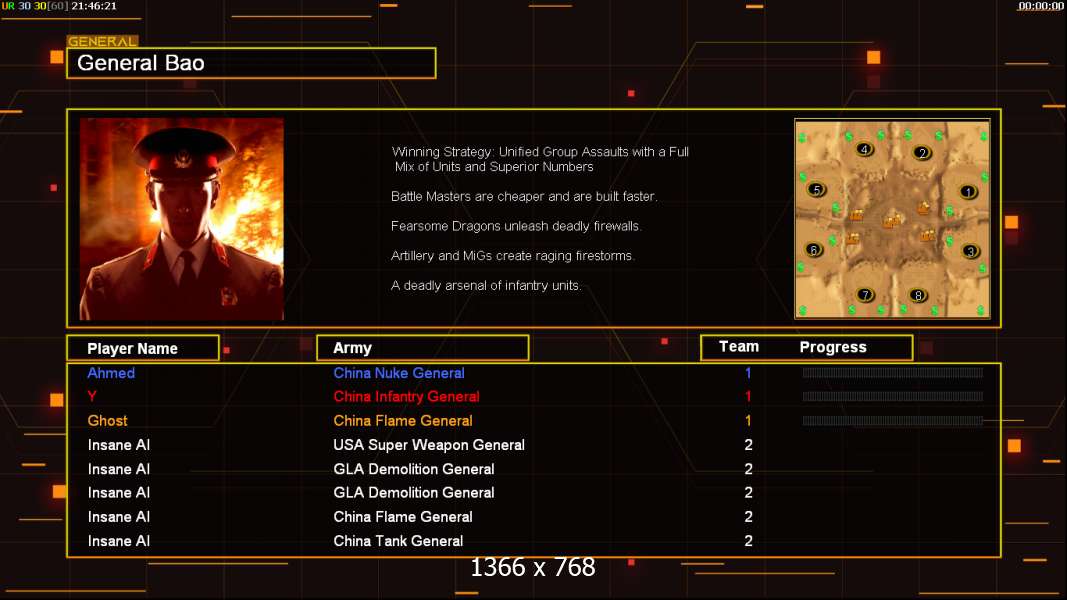Click the GENERAL label tag

click(x=102, y=41)
